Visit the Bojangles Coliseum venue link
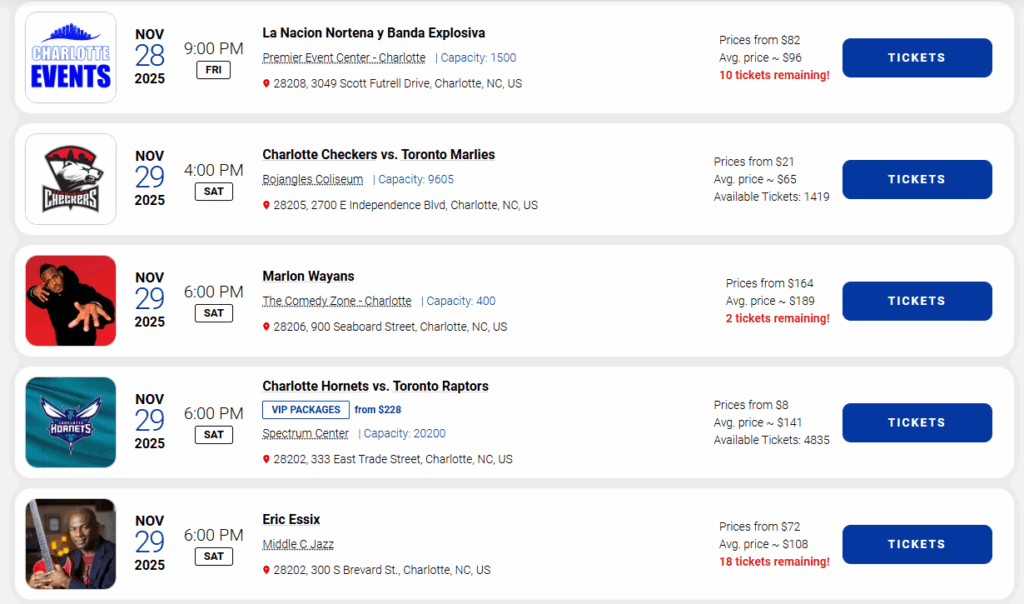1024x604 pixels. click(x=312, y=180)
